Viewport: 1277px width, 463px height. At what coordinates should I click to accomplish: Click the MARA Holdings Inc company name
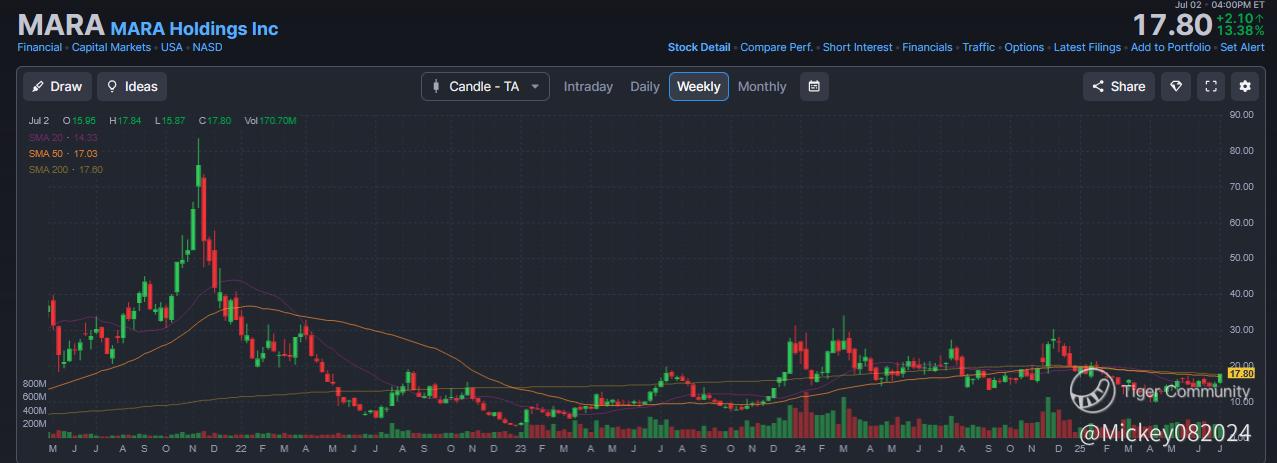coord(194,29)
